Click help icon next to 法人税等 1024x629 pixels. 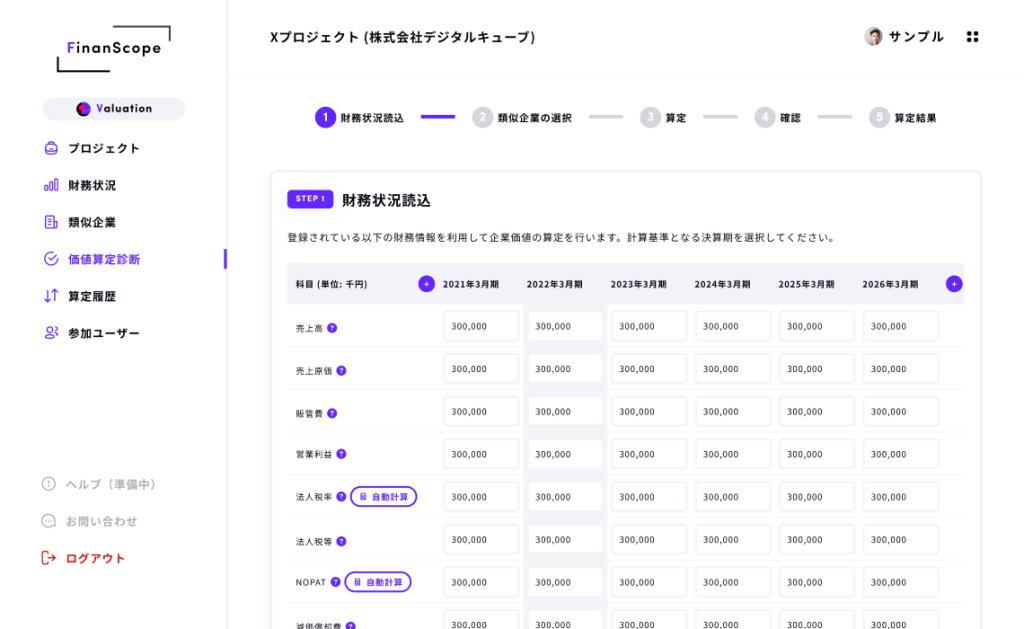pyautogui.click(x=341, y=541)
